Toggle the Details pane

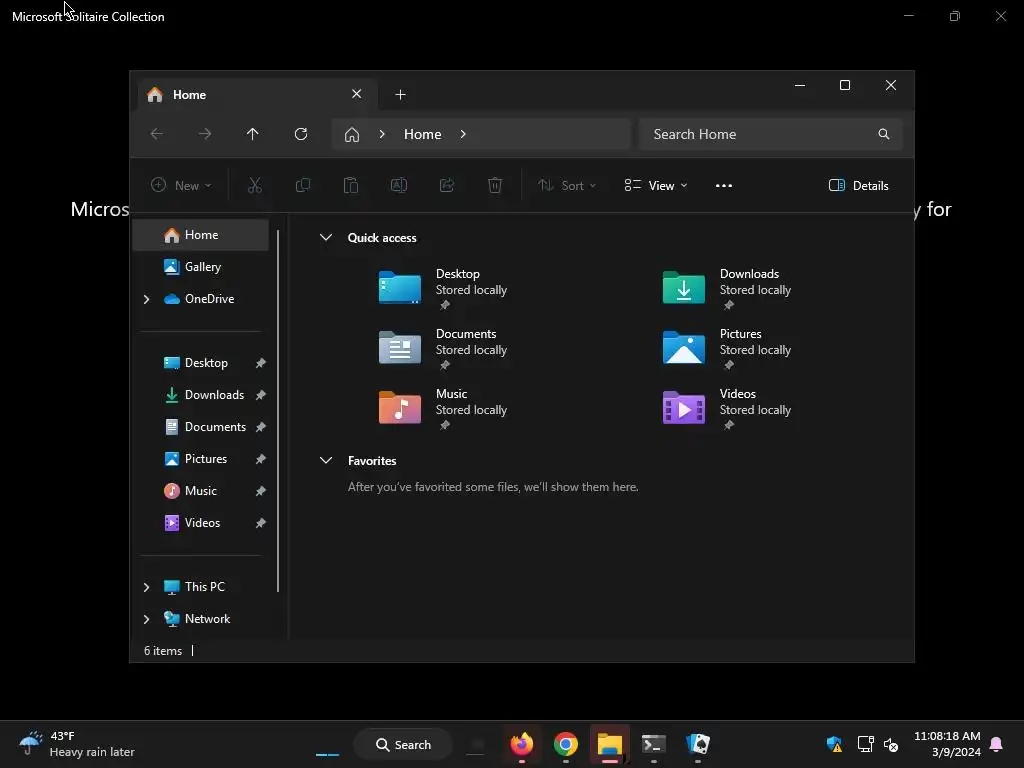coord(858,185)
